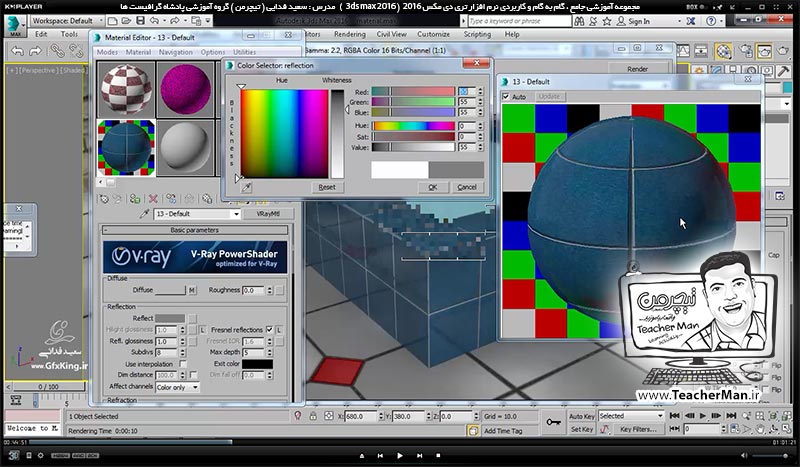
Task: Open the Modes menu in Material Editor
Action: tap(107, 52)
